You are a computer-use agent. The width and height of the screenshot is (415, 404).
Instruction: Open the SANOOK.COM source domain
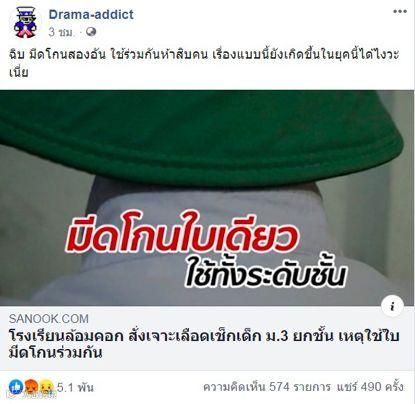(x=49, y=319)
